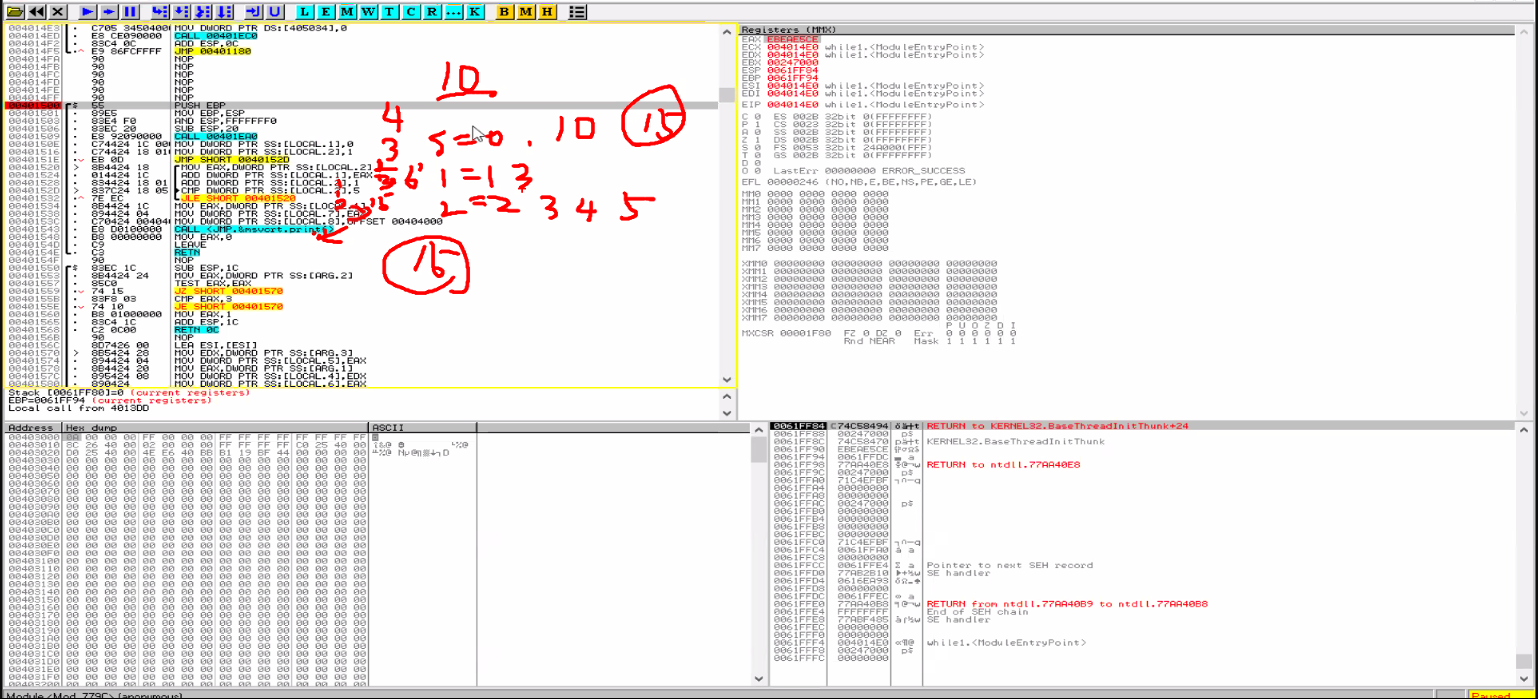Screen dimensions: 1538x699
Task: Show the Windows list (W button)
Action: click(x=367, y=11)
